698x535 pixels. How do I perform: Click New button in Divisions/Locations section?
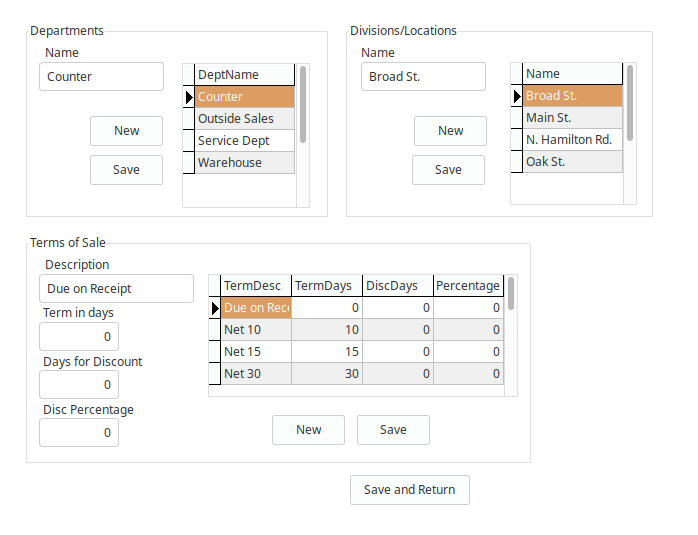pos(450,131)
